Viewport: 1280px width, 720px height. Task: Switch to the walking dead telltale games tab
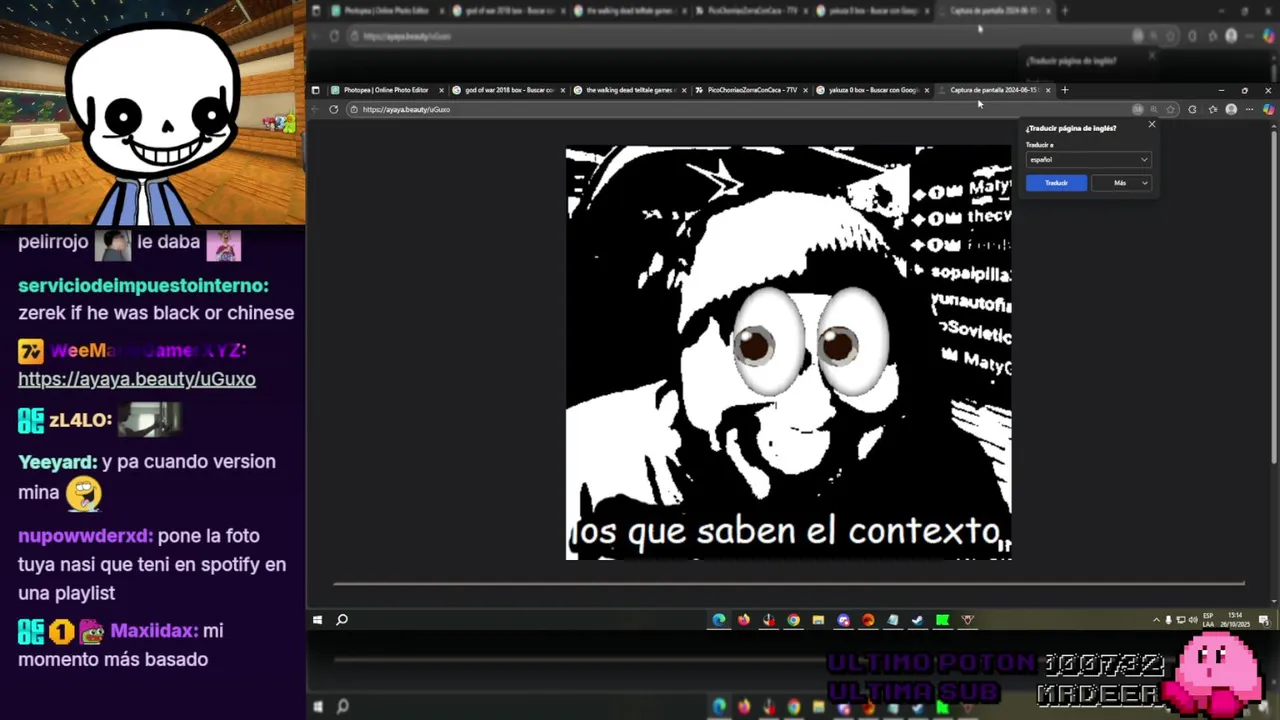point(629,90)
